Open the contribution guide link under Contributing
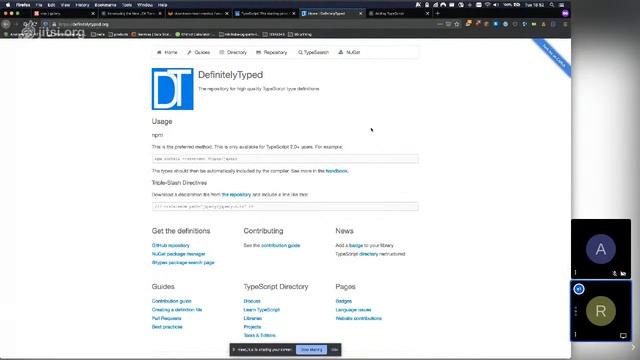The height and width of the screenshot is (360, 640). tap(280, 245)
